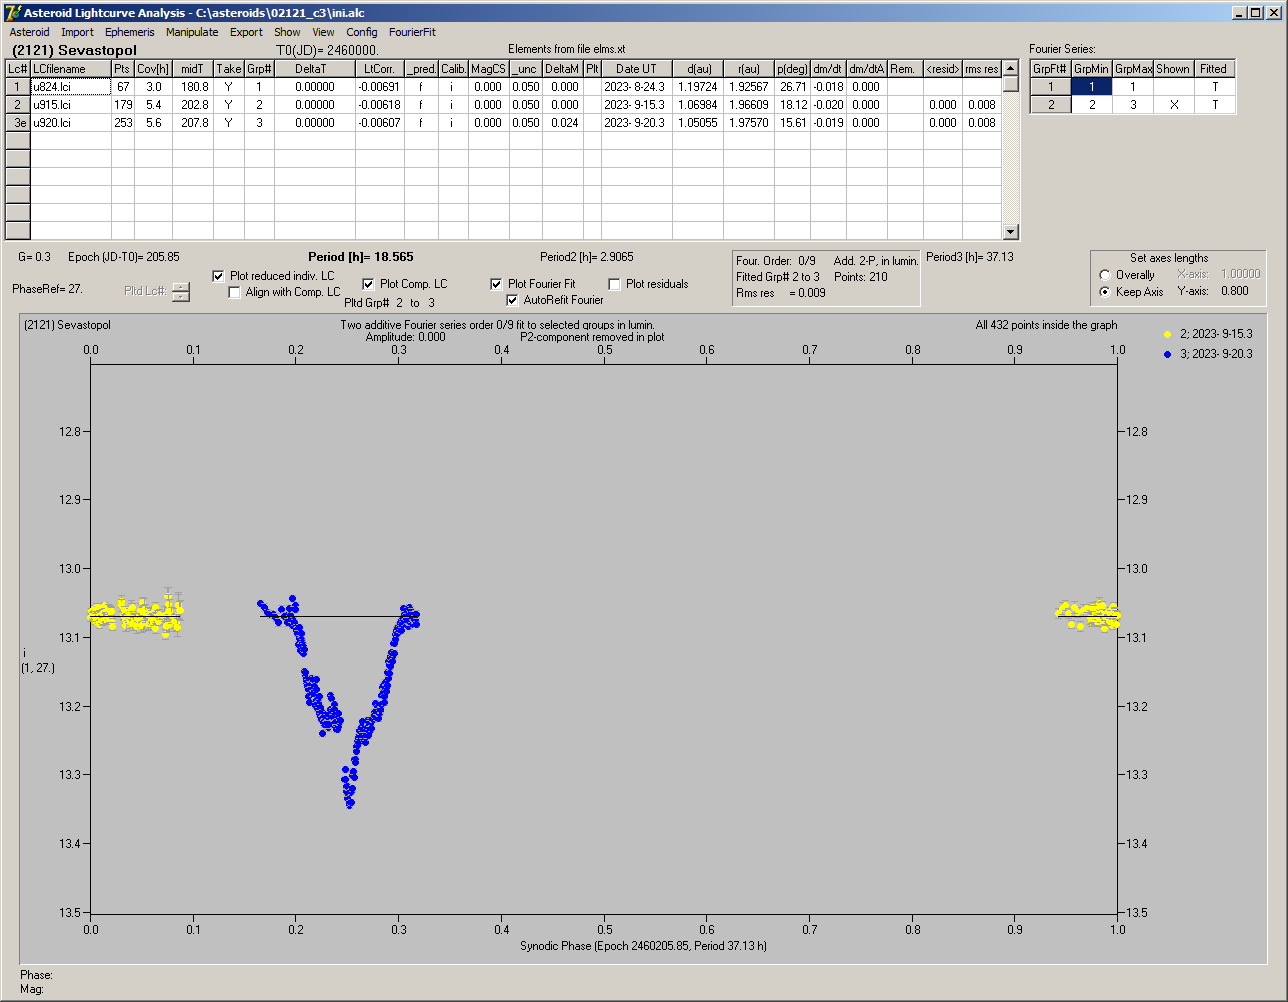
Task: Open the View menu
Action: click(323, 32)
